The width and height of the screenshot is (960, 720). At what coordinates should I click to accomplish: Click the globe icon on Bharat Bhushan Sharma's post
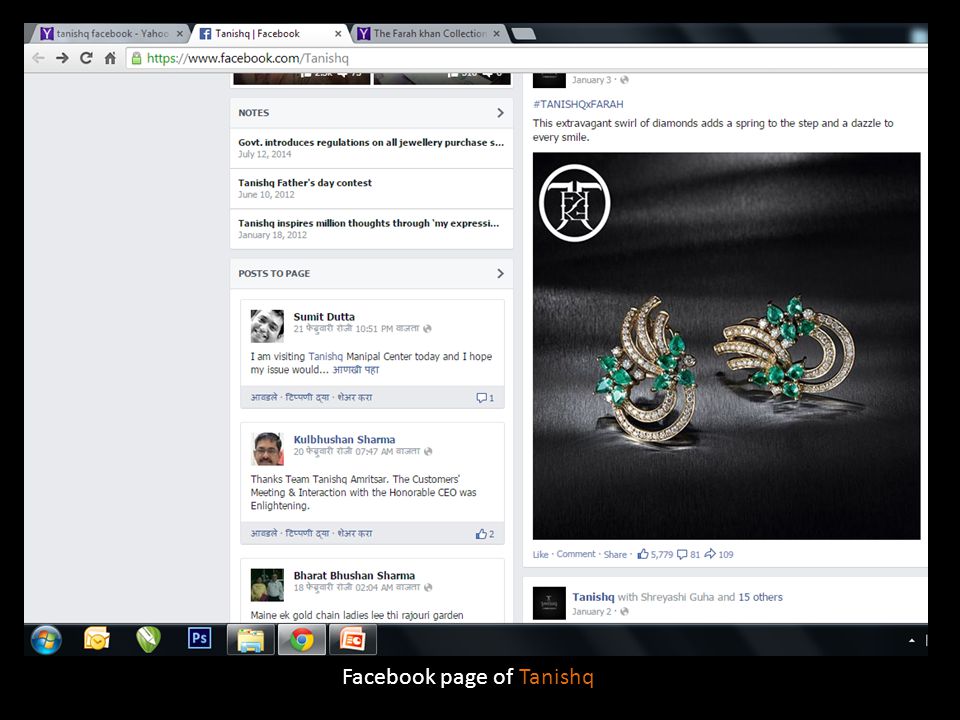(428, 587)
